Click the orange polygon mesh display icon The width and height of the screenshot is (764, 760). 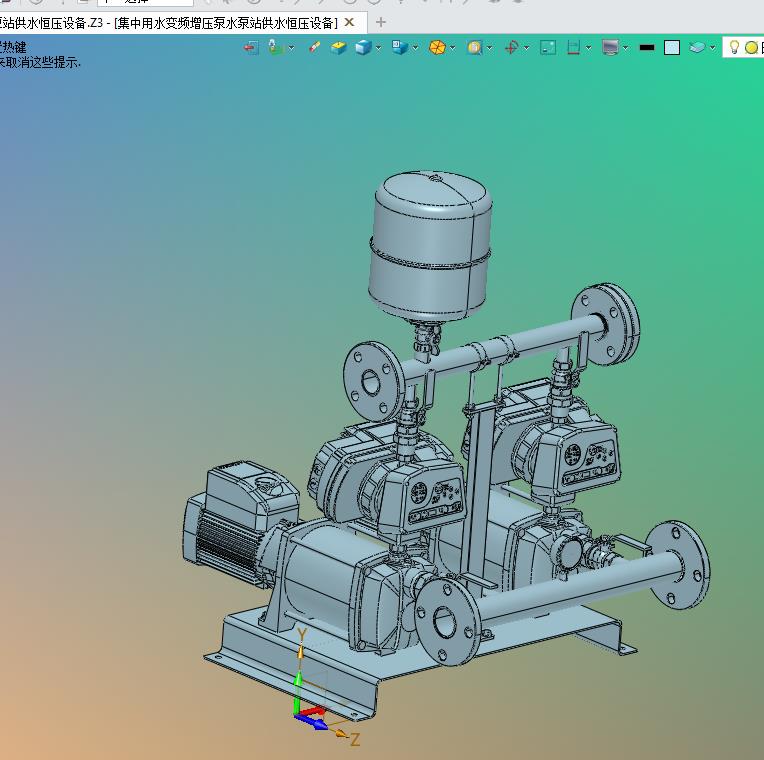(437, 47)
